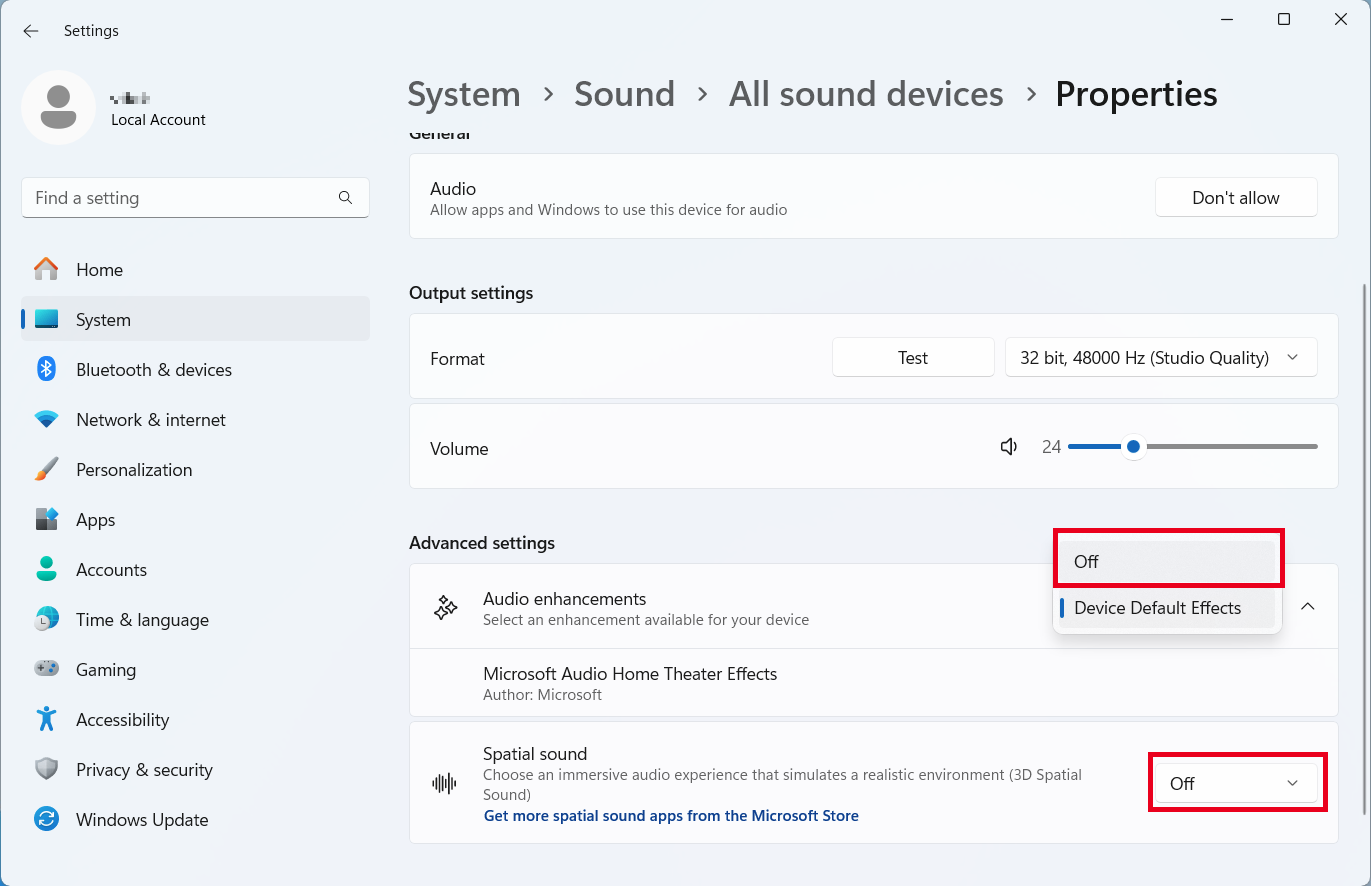The image size is (1371, 886).
Task: Click the Network & internet globe icon
Action: click(x=46, y=419)
